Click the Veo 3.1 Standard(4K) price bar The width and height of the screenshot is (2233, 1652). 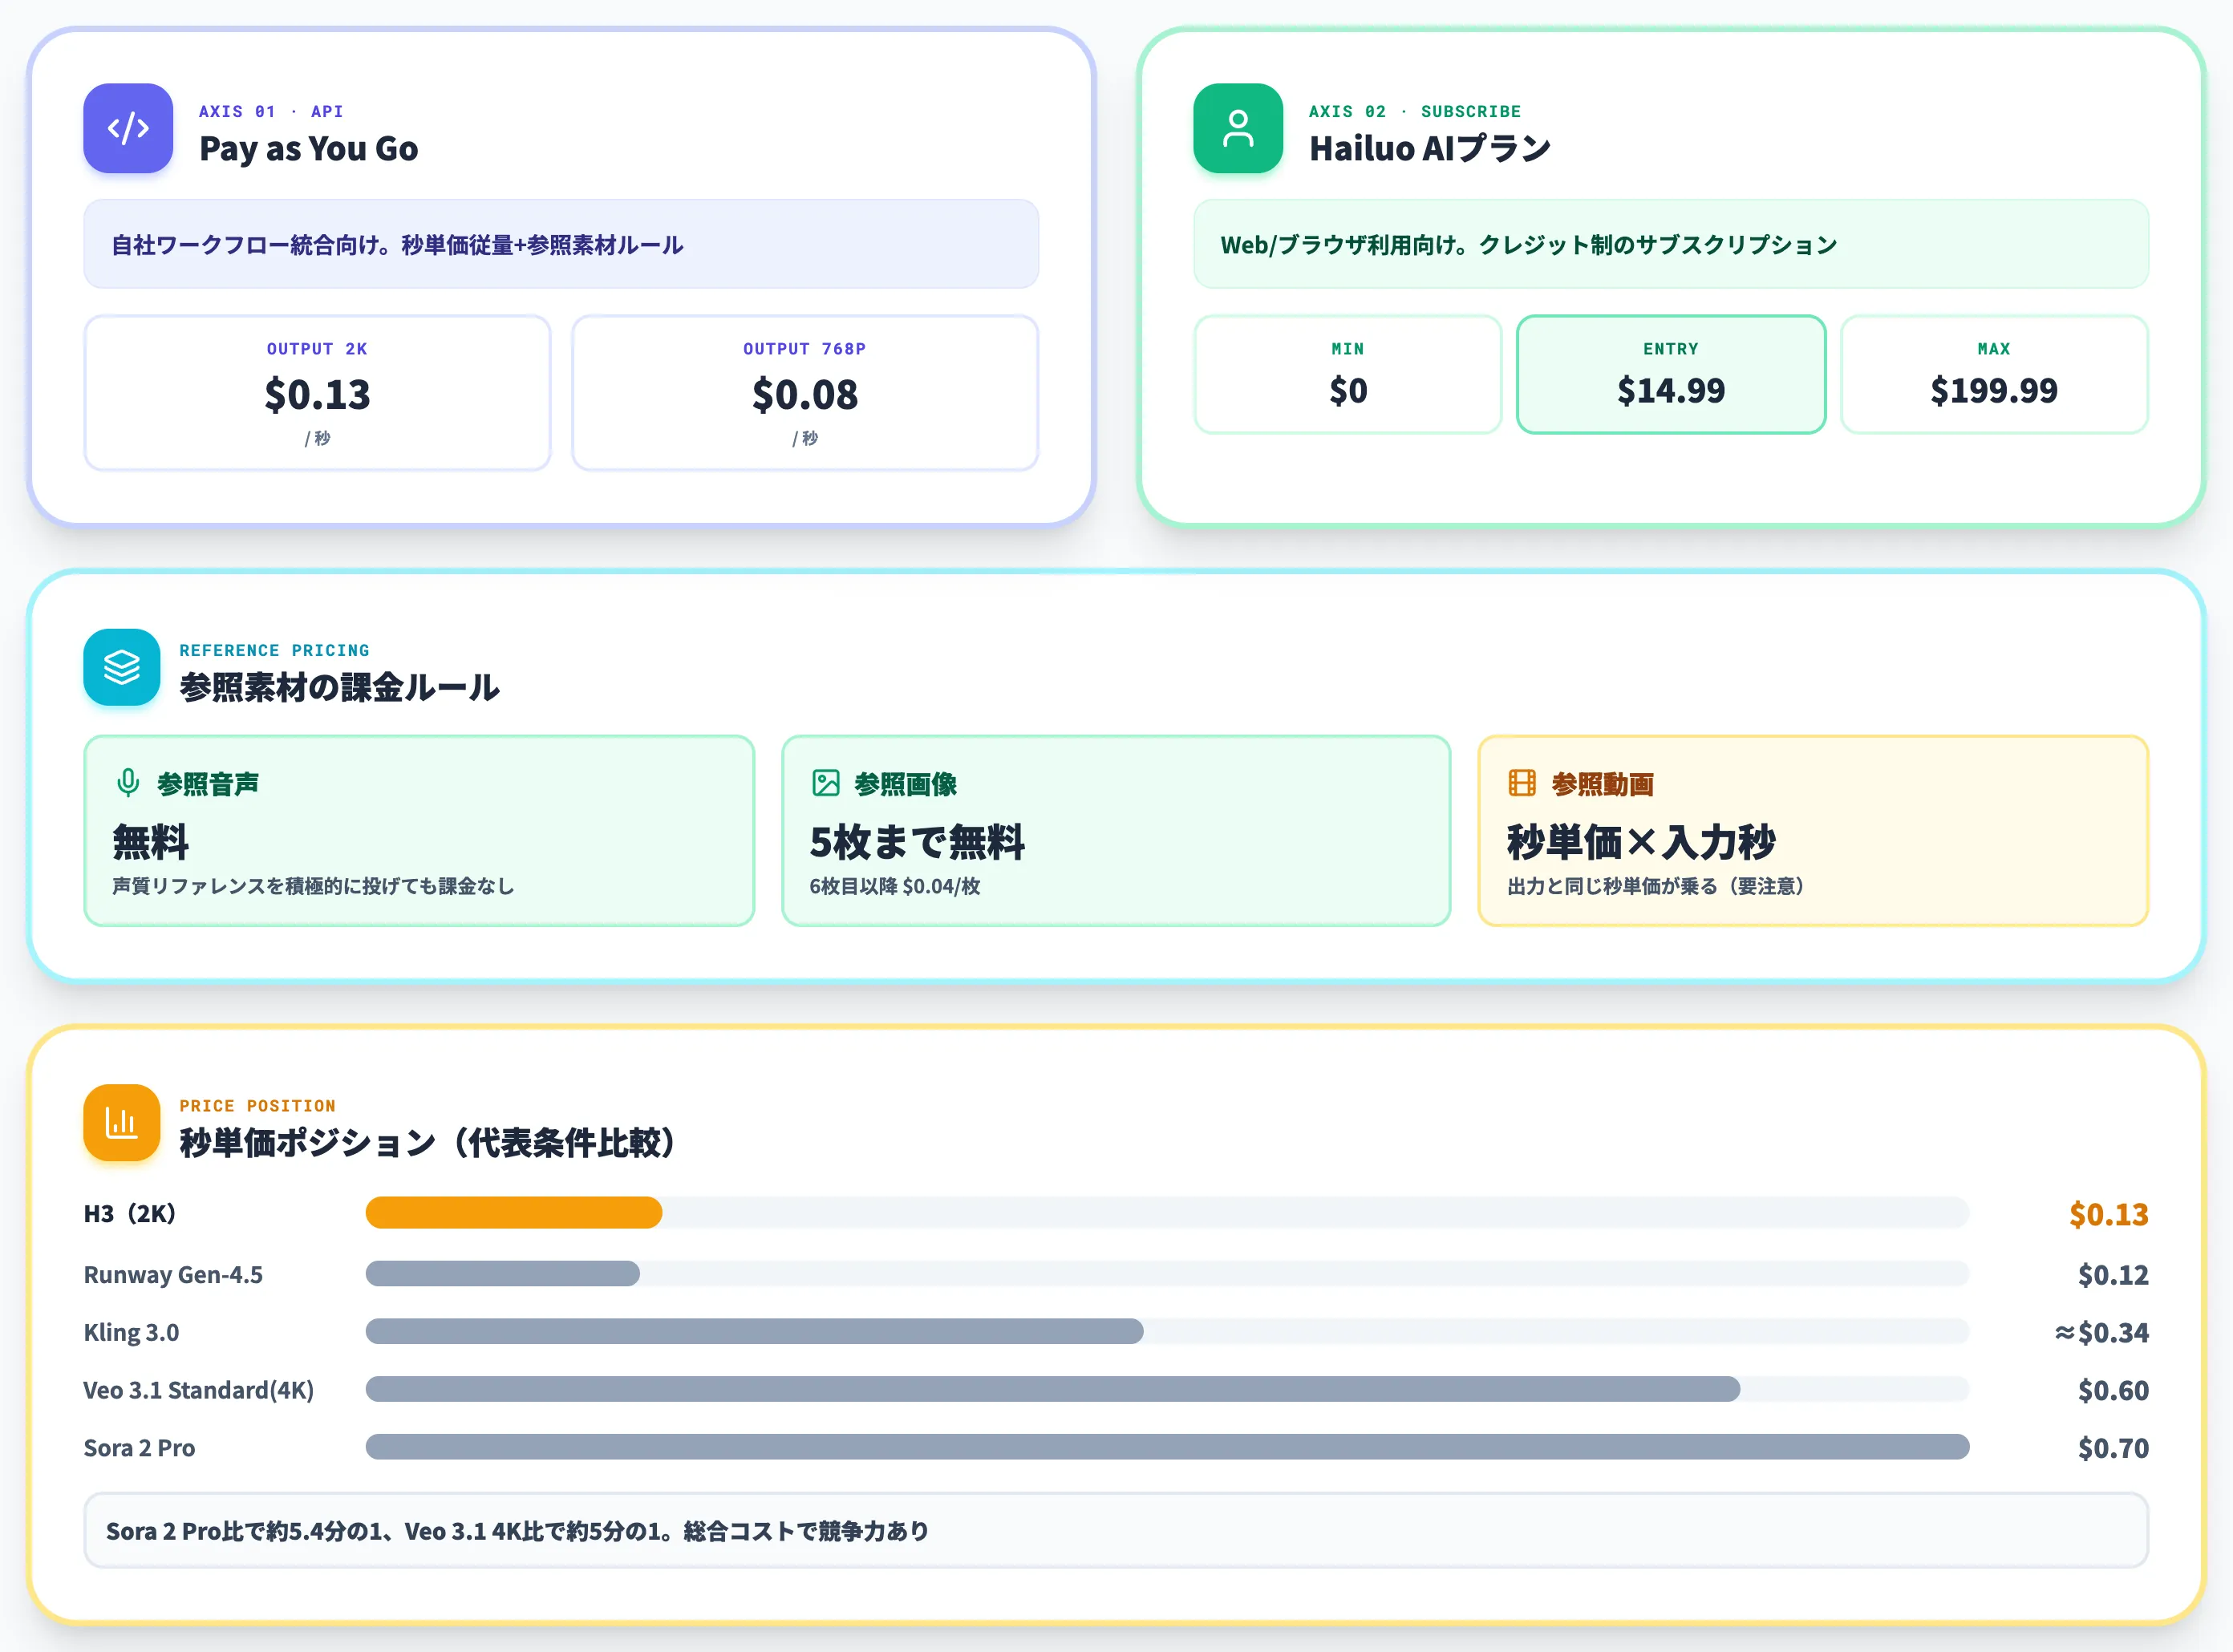click(x=1053, y=1389)
